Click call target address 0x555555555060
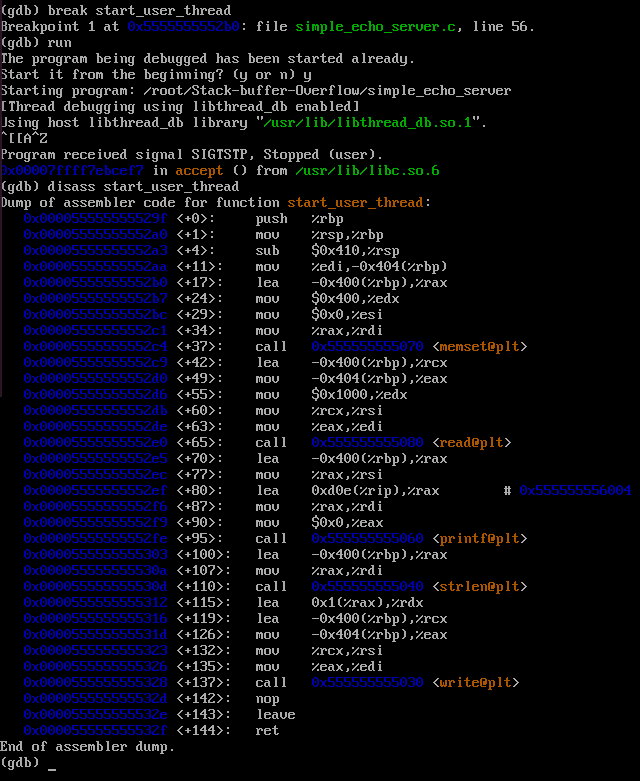The width and height of the screenshot is (640, 781). click(x=367, y=538)
